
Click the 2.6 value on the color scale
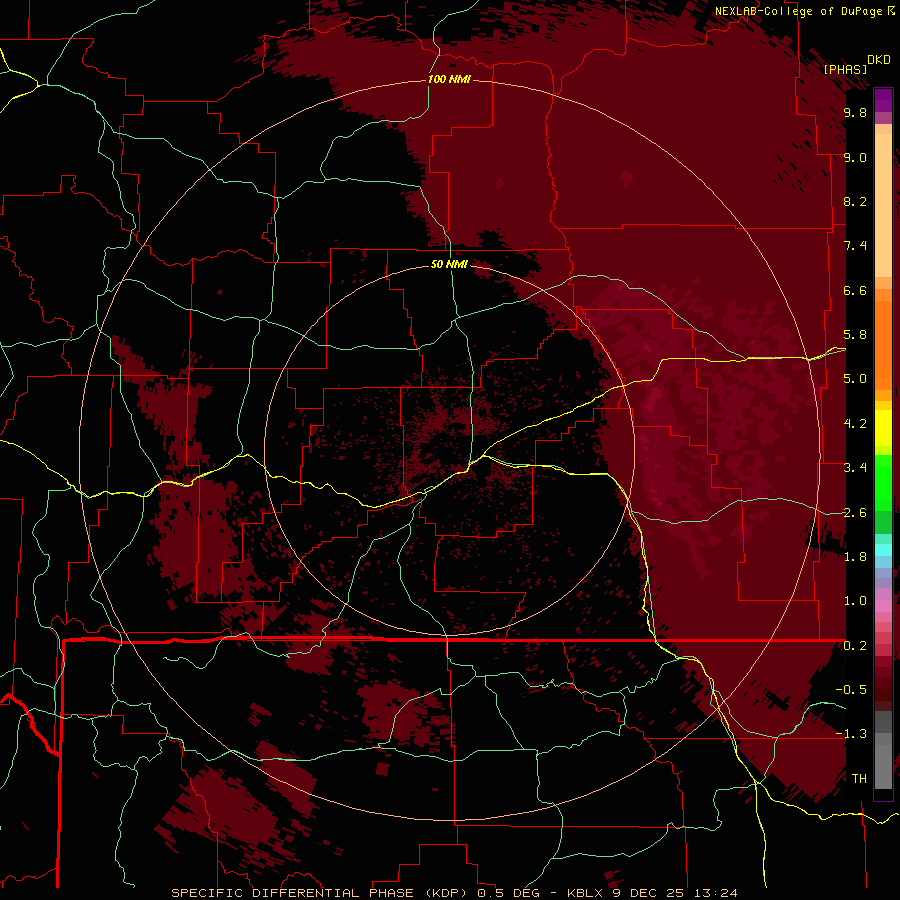[855, 513]
